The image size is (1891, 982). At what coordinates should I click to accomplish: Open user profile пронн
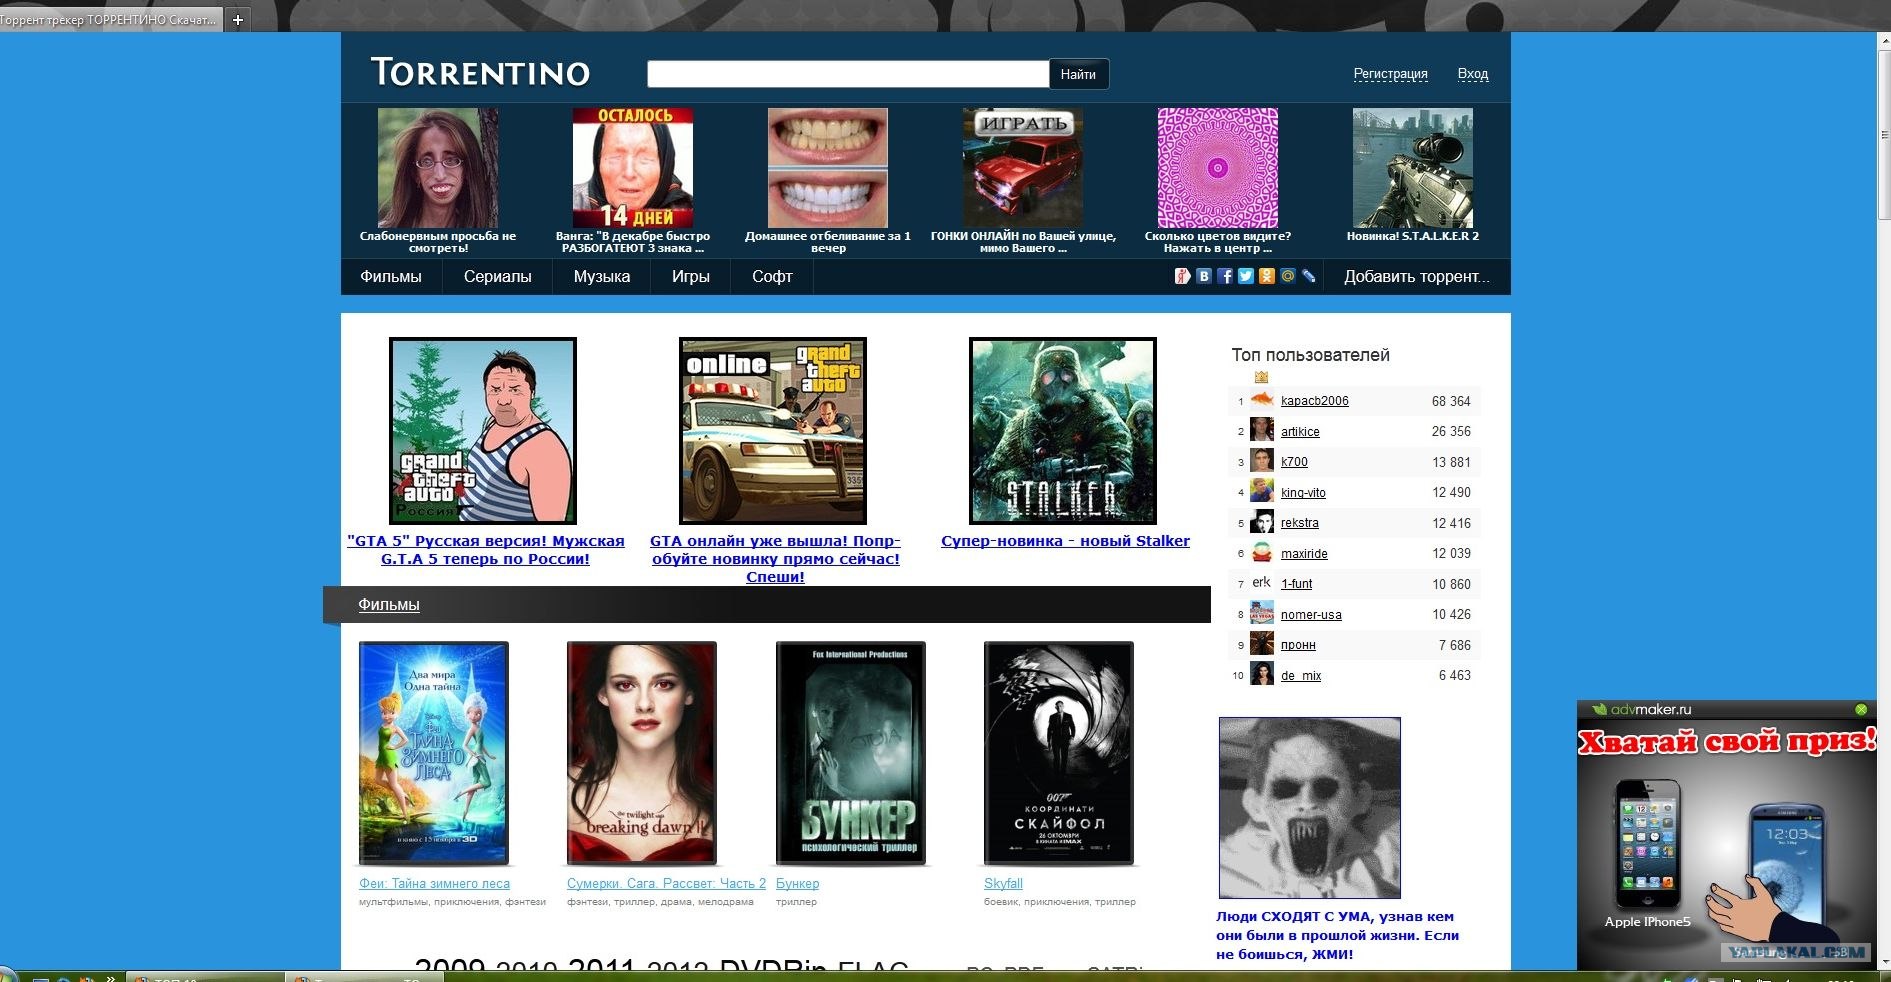[1298, 646]
